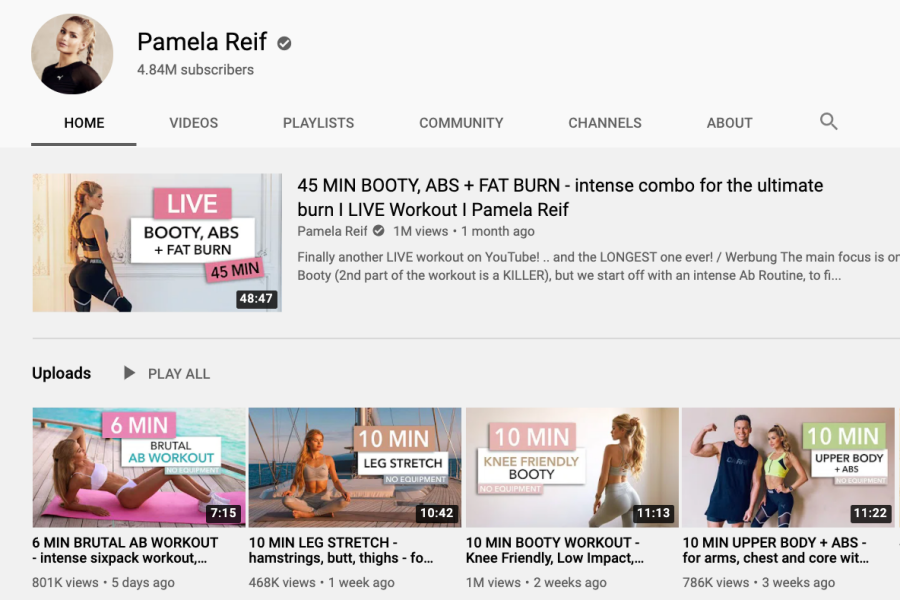Open the 6 MIN Brutal Ab Workout thumbnail
This screenshot has height=600, width=900.
coord(138,467)
